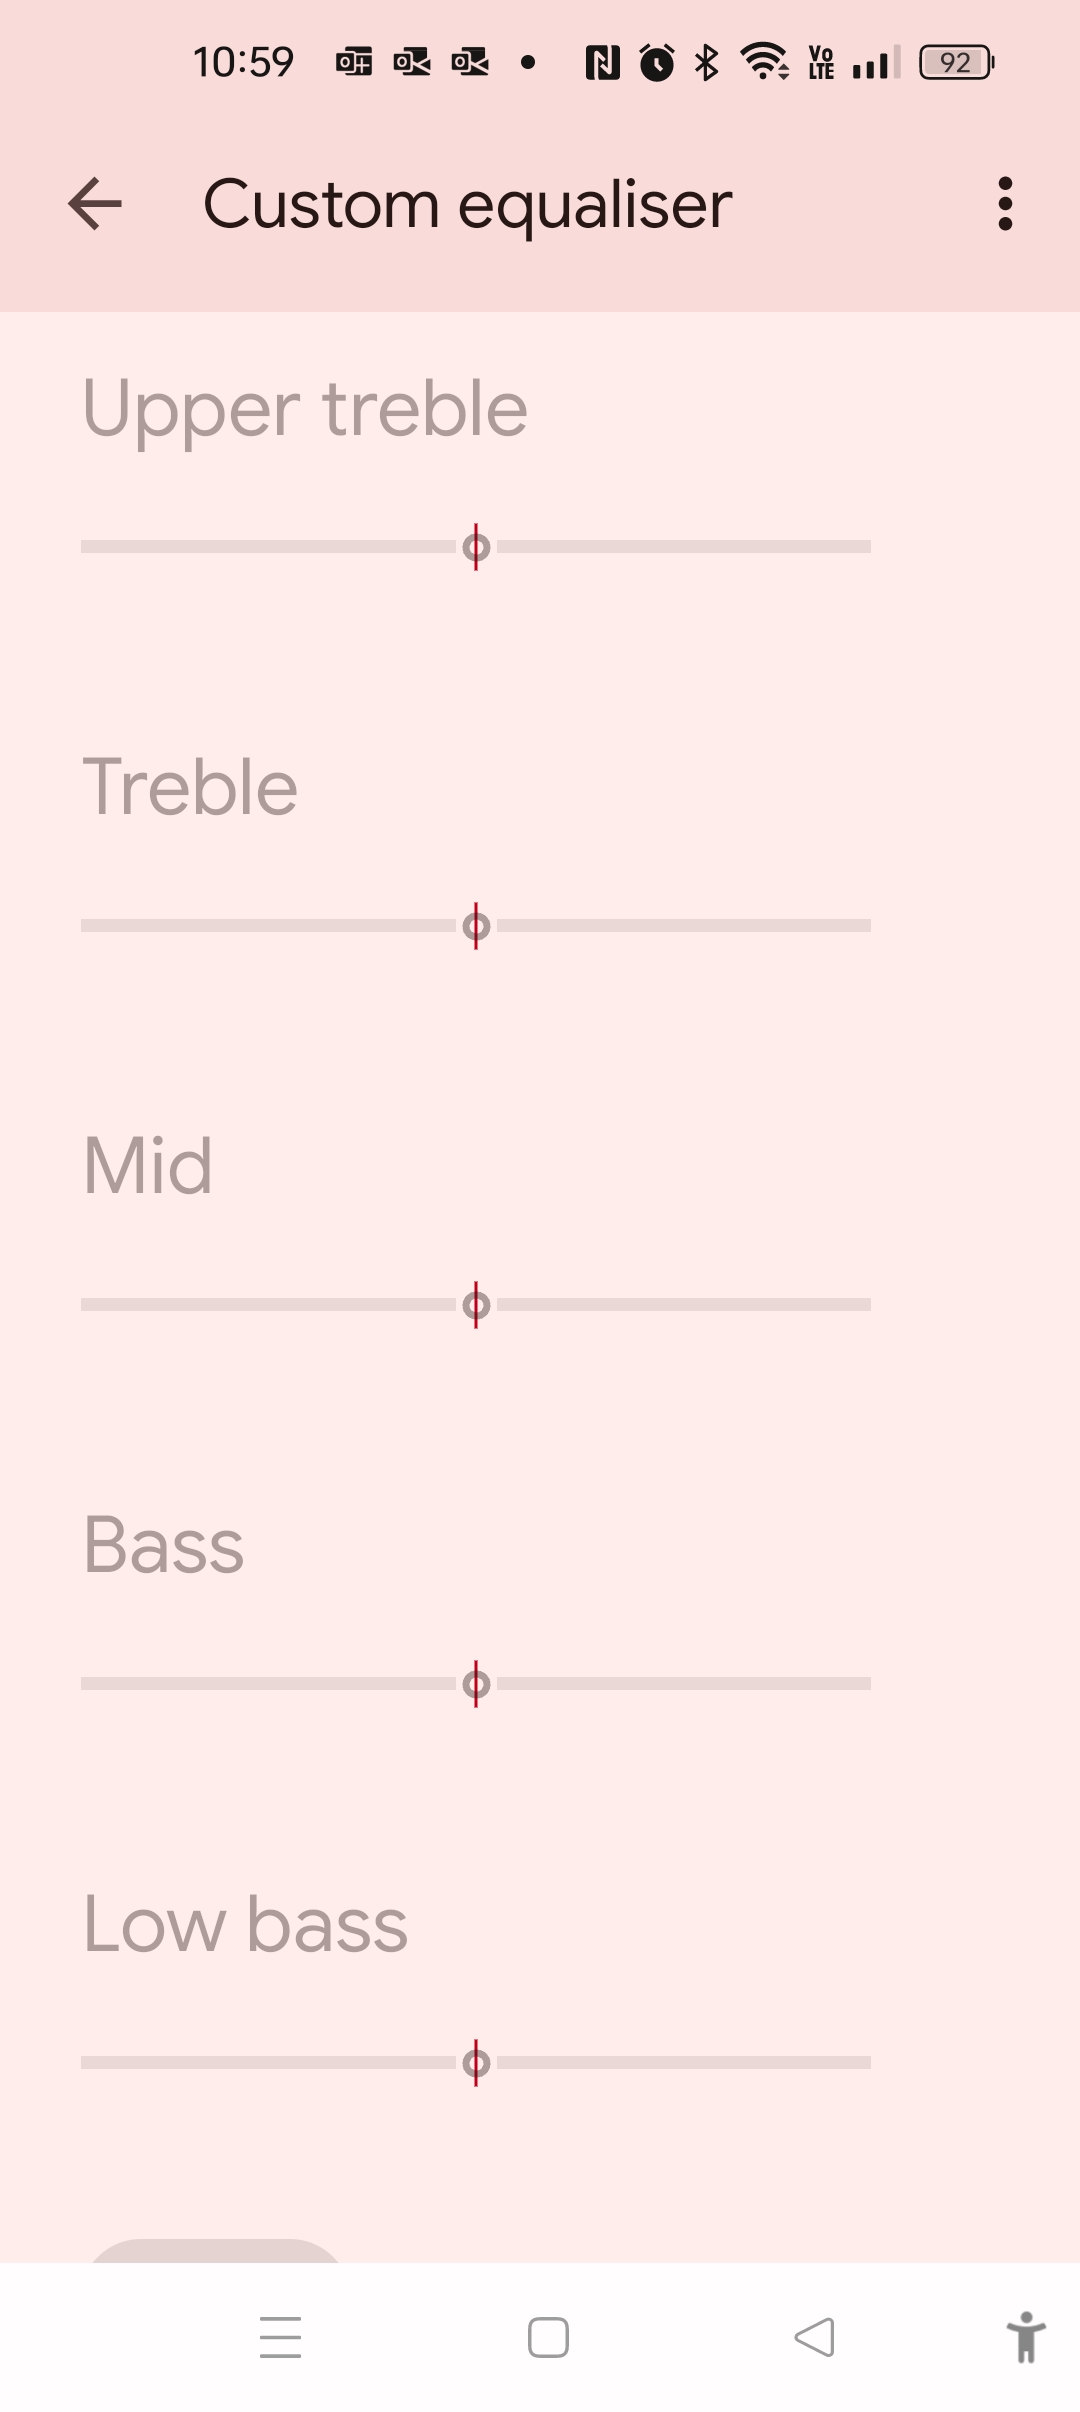Tap the Wi-Fi status icon

tap(764, 62)
